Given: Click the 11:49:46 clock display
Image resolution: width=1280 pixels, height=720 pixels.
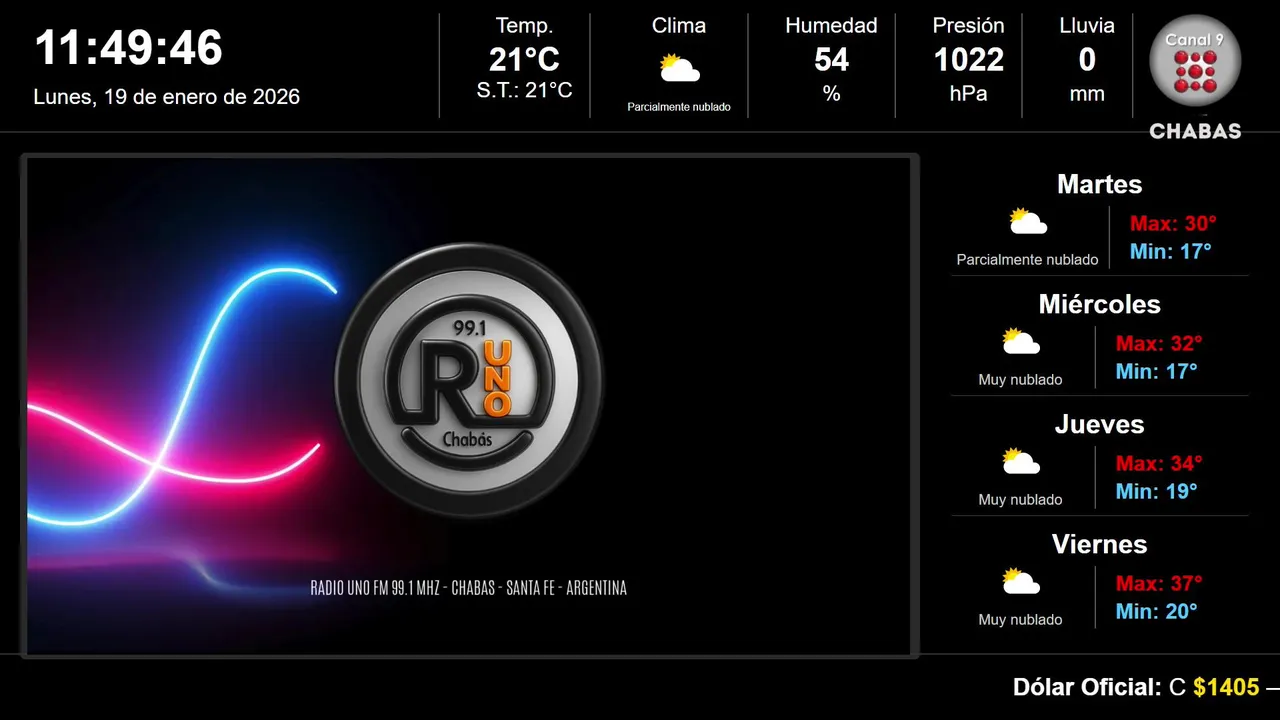Looking at the screenshot, I should coord(129,48).
